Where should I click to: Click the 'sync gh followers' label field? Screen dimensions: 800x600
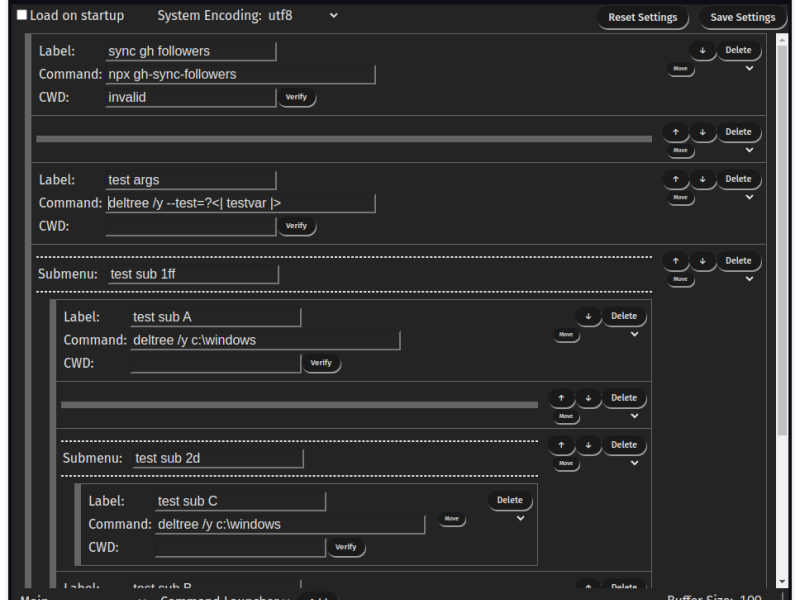pyautogui.click(x=191, y=51)
